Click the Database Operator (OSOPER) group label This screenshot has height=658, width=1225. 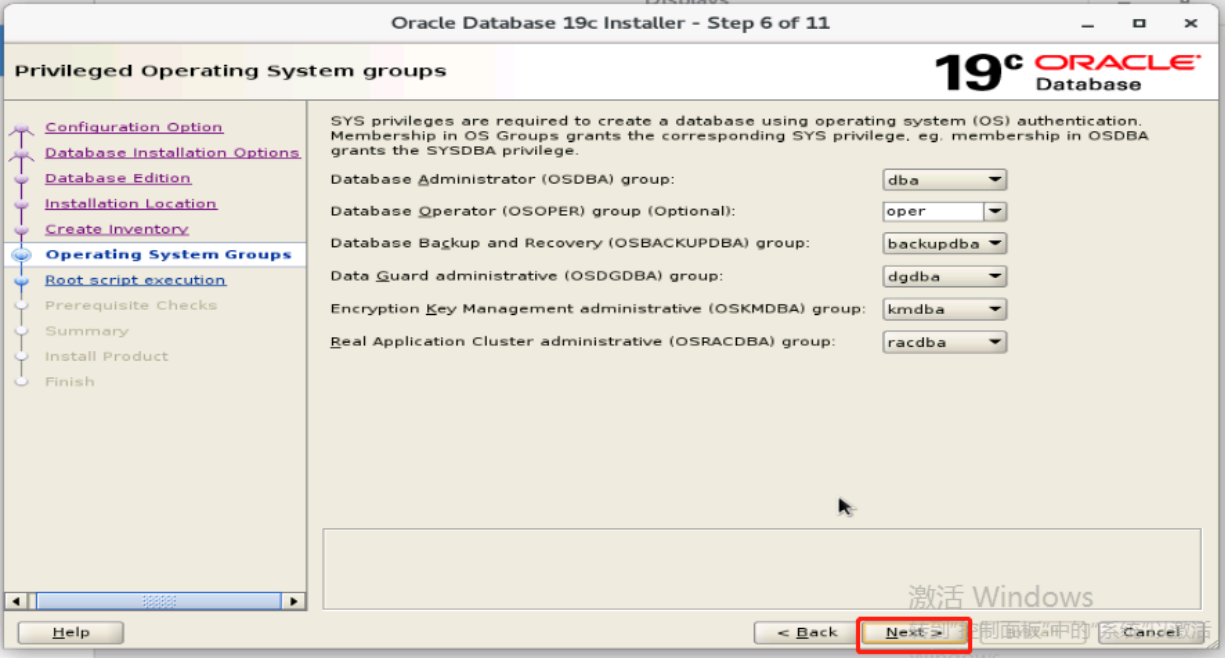pyautogui.click(x=533, y=212)
